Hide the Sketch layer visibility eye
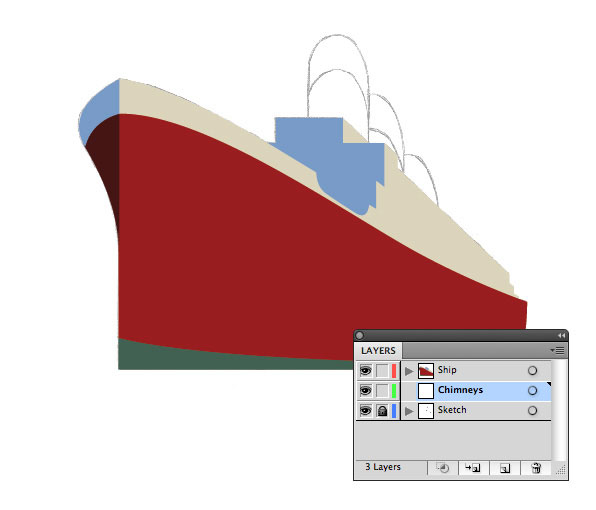This screenshot has width=596, height=510. coord(365,410)
